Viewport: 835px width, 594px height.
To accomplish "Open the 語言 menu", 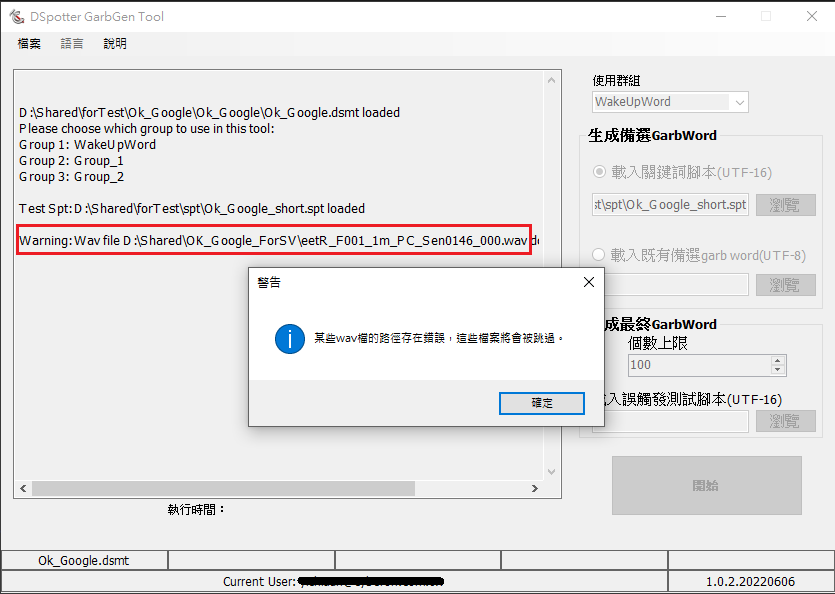I will (72, 44).
